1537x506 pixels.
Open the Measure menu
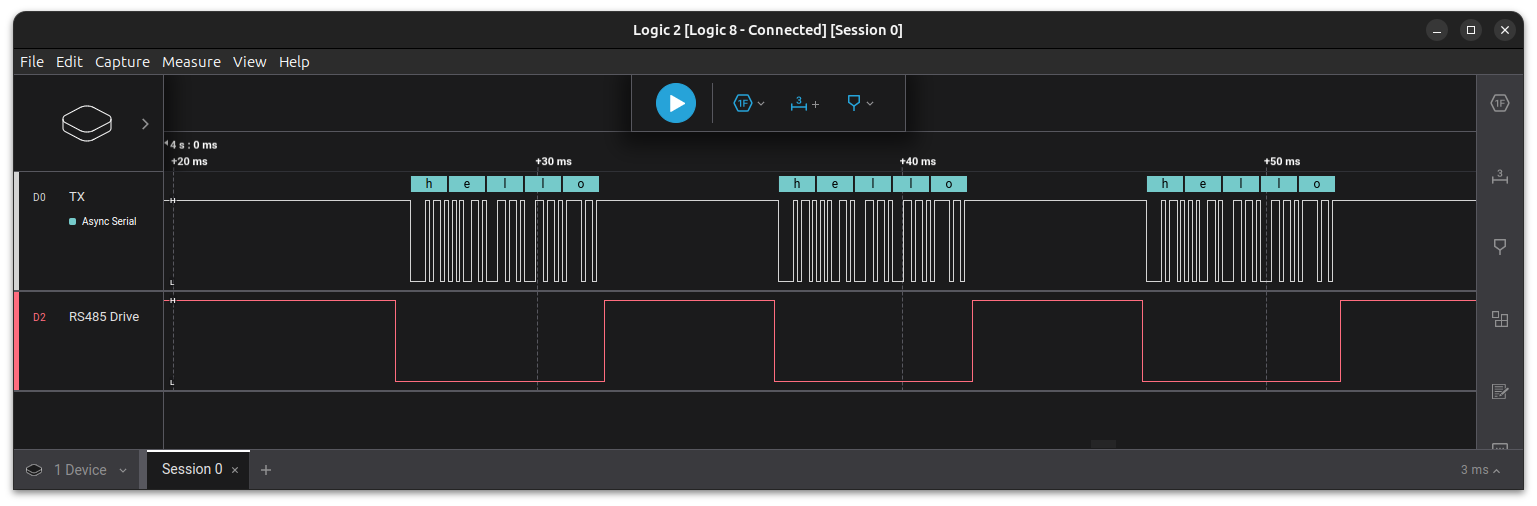tap(191, 62)
